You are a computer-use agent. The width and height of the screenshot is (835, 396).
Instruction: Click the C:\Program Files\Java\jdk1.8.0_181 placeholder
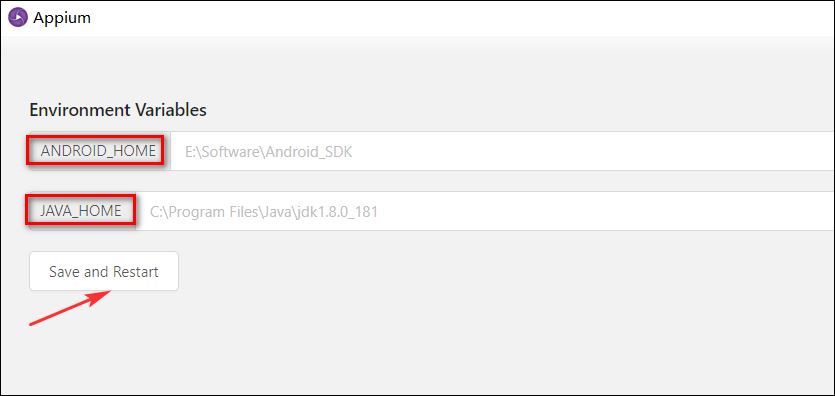tap(264, 212)
